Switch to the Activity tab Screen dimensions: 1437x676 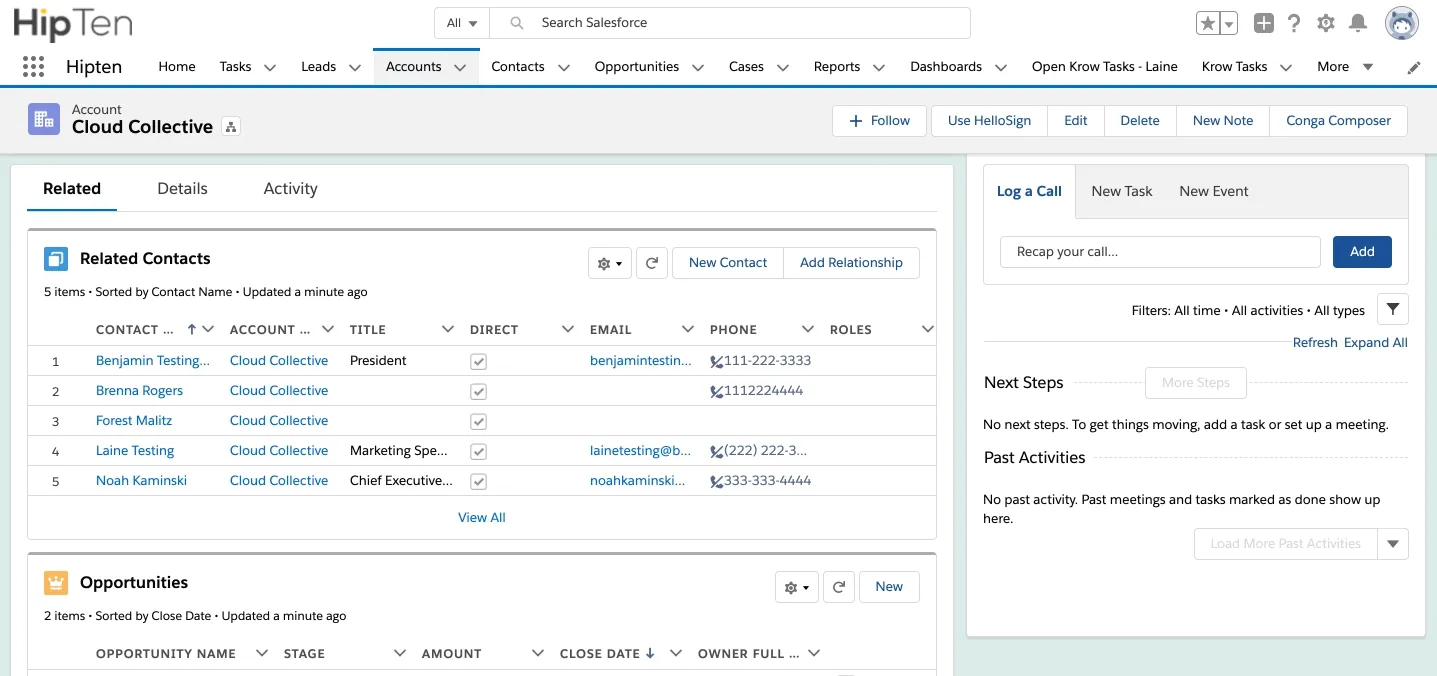[290, 189]
